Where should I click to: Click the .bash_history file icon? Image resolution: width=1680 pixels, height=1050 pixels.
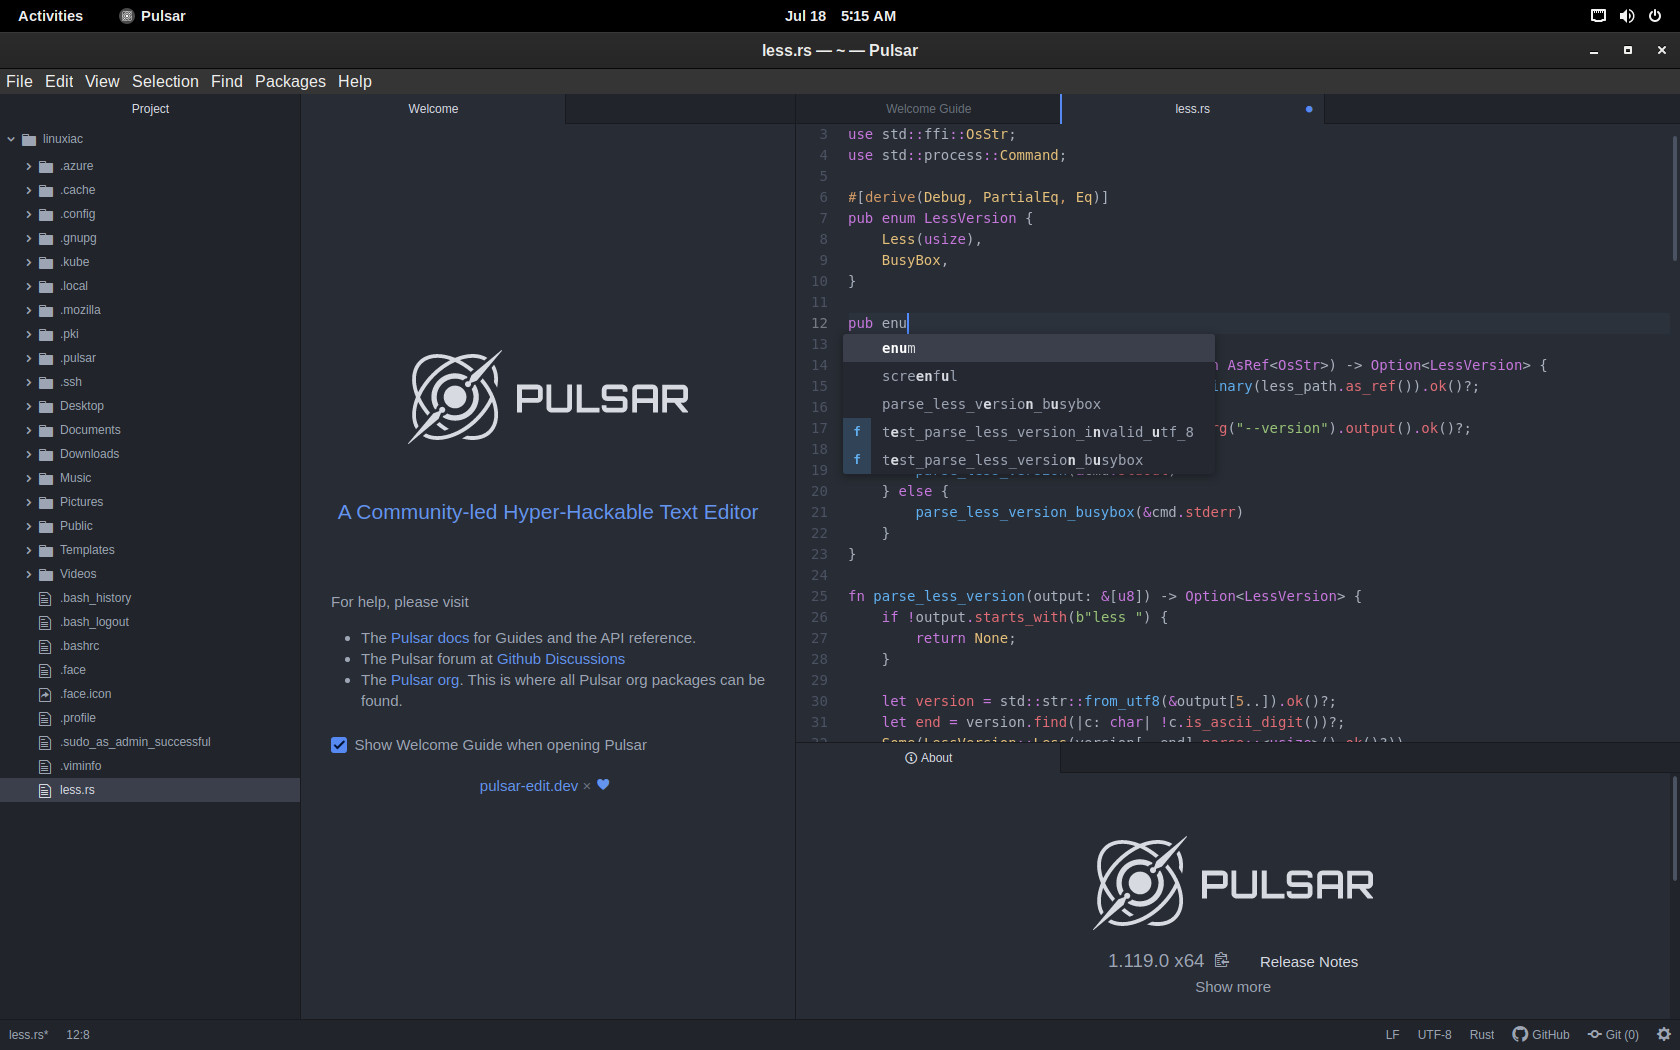pos(45,598)
